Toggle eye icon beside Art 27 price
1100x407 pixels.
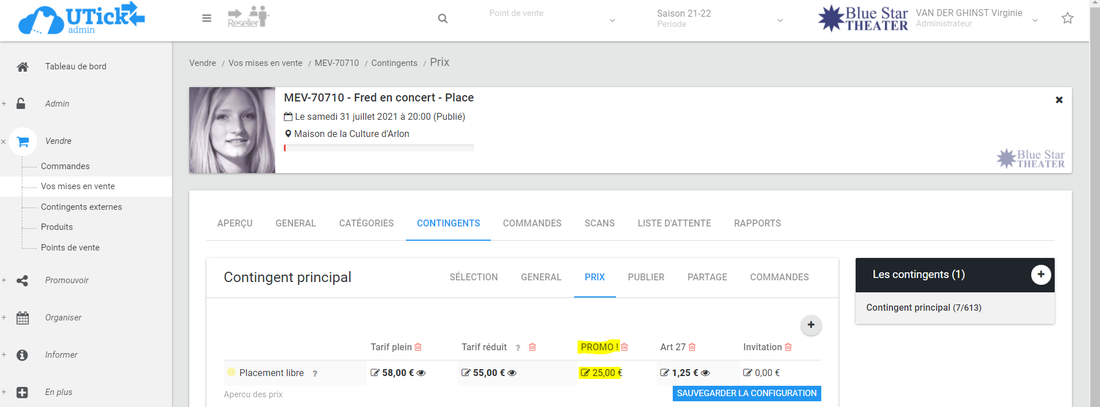pyautogui.click(x=704, y=373)
